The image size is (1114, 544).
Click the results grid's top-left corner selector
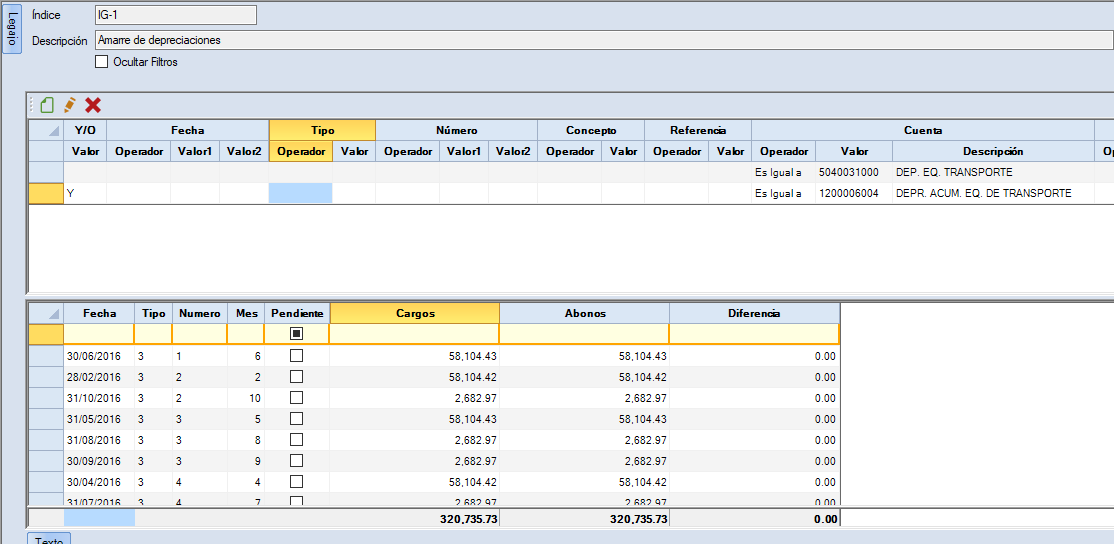(x=46, y=313)
